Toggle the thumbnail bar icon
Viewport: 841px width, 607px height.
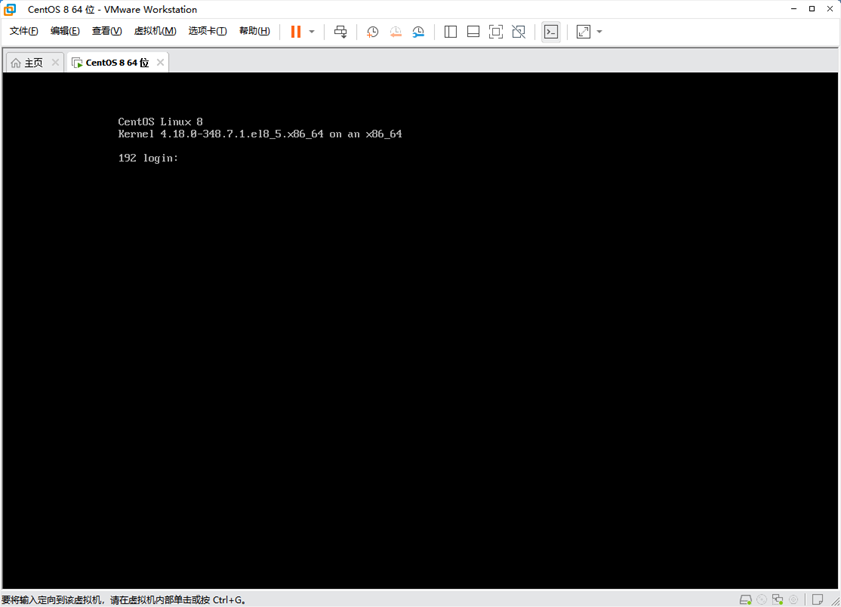[x=473, y=32]
